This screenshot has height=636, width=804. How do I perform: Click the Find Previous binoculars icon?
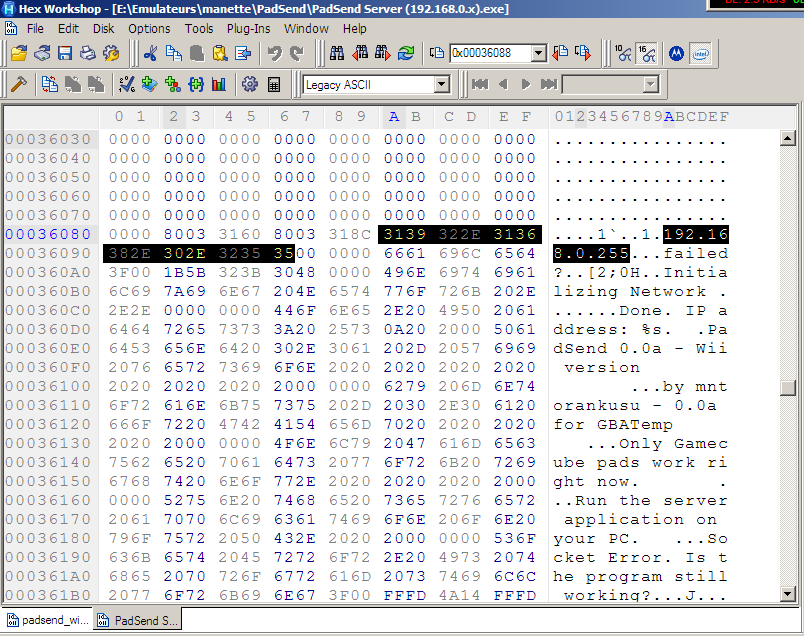360,53
